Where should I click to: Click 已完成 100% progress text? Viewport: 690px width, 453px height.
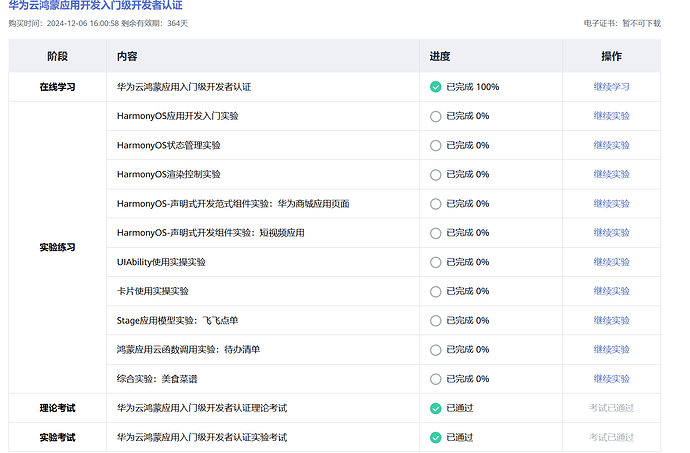[x=473, y=87]
